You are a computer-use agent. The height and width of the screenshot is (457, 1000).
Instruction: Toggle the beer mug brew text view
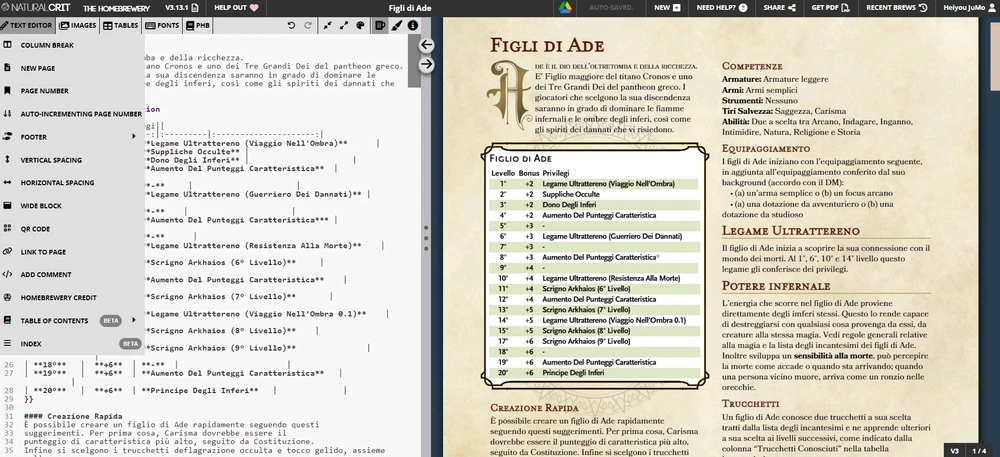[378, 25]
